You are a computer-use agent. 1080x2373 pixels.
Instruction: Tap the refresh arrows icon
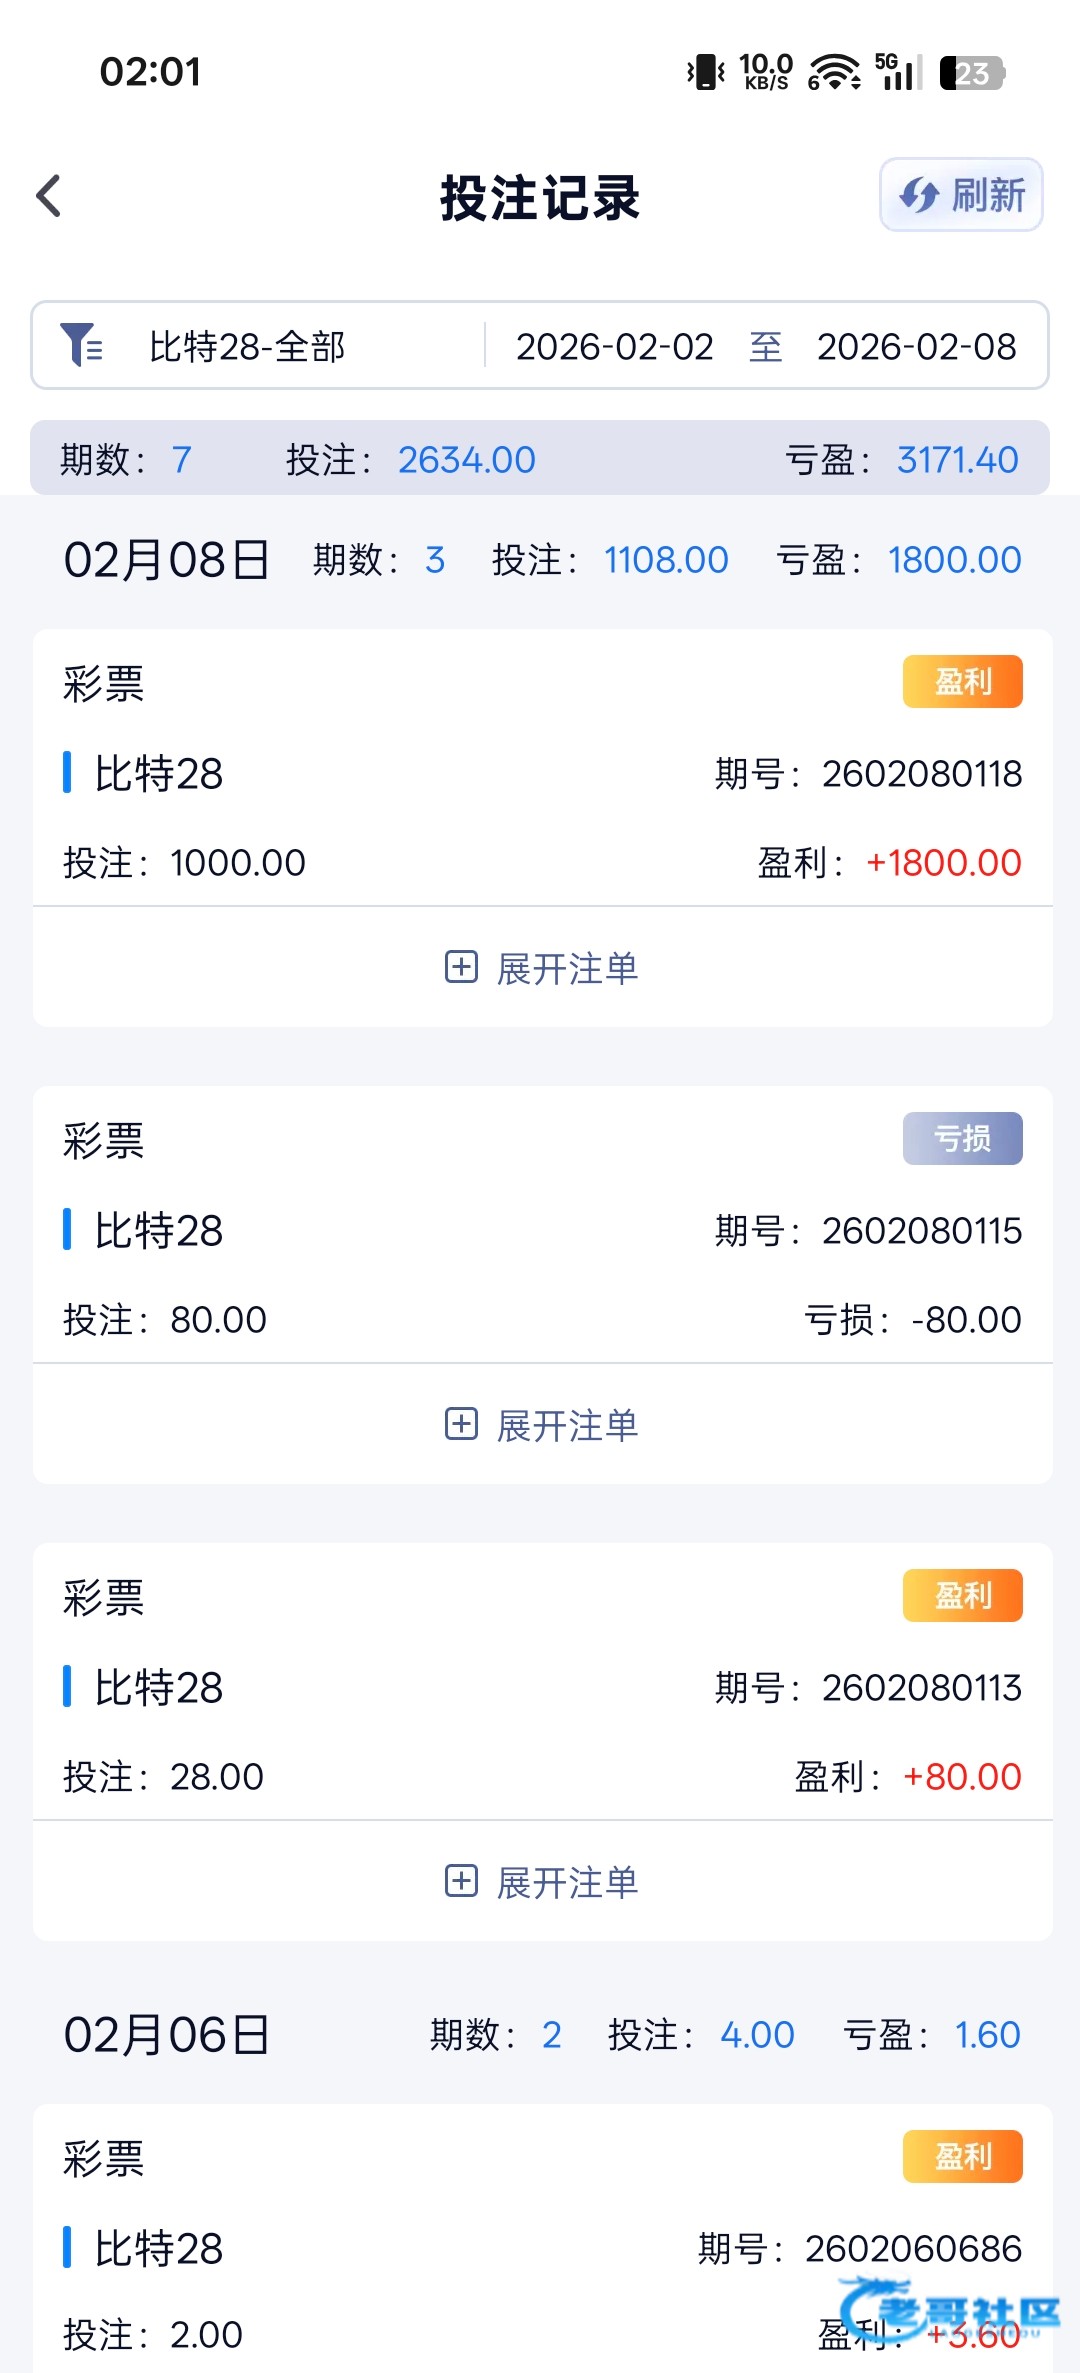coord(918,195)
